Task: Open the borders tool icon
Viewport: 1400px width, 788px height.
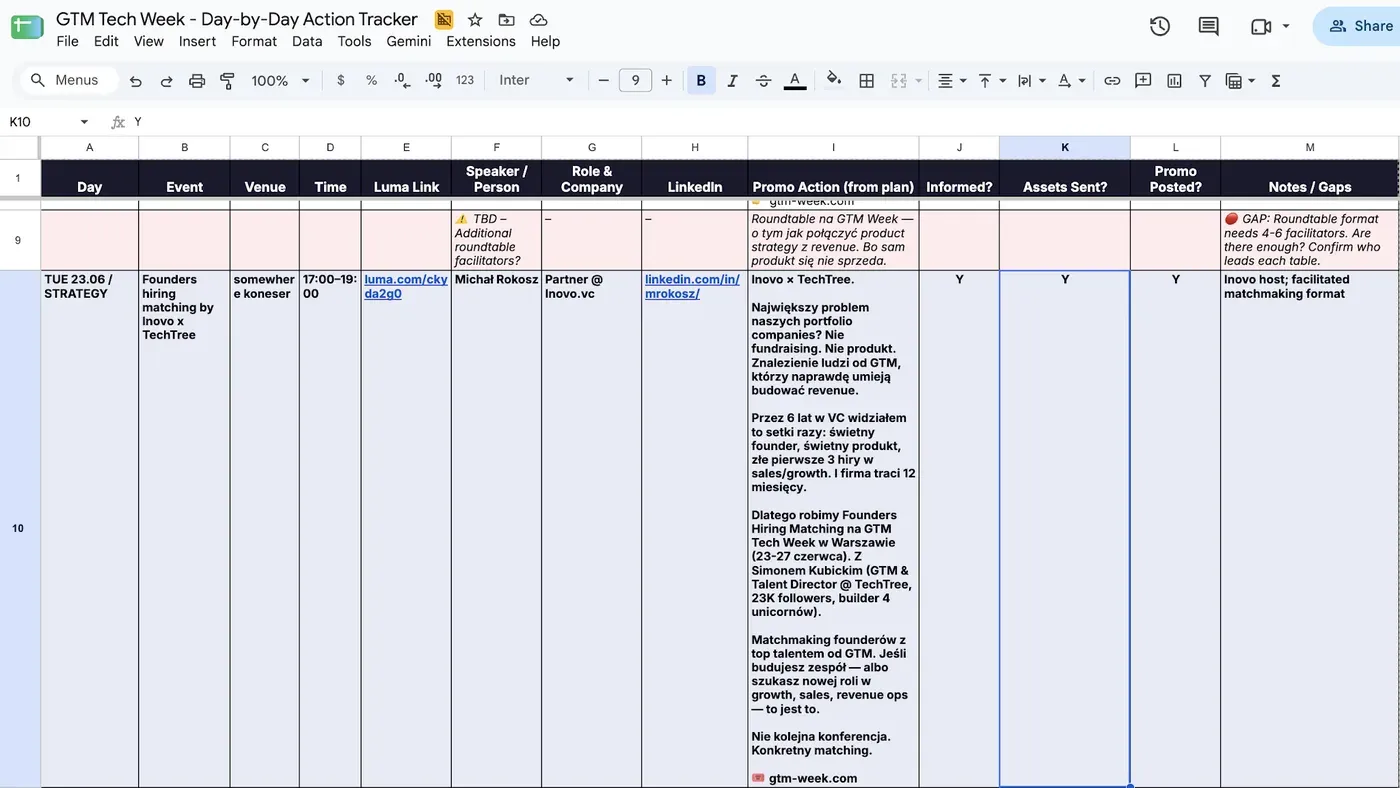Action: 867,80
